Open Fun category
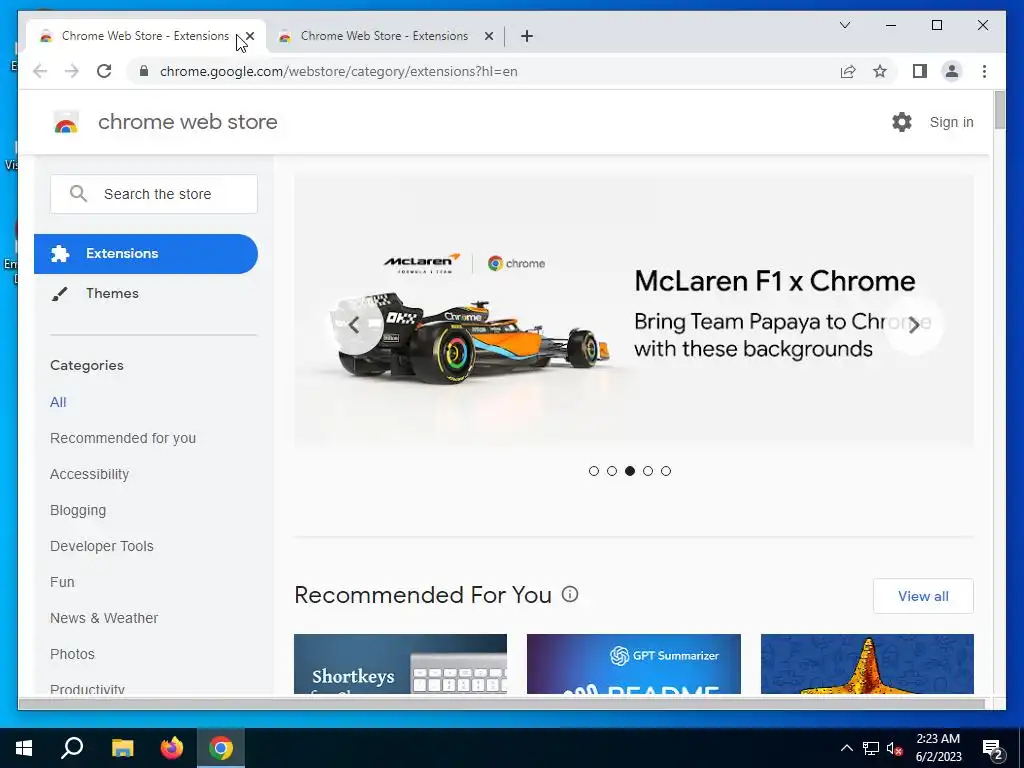 [x=62, y=582]
